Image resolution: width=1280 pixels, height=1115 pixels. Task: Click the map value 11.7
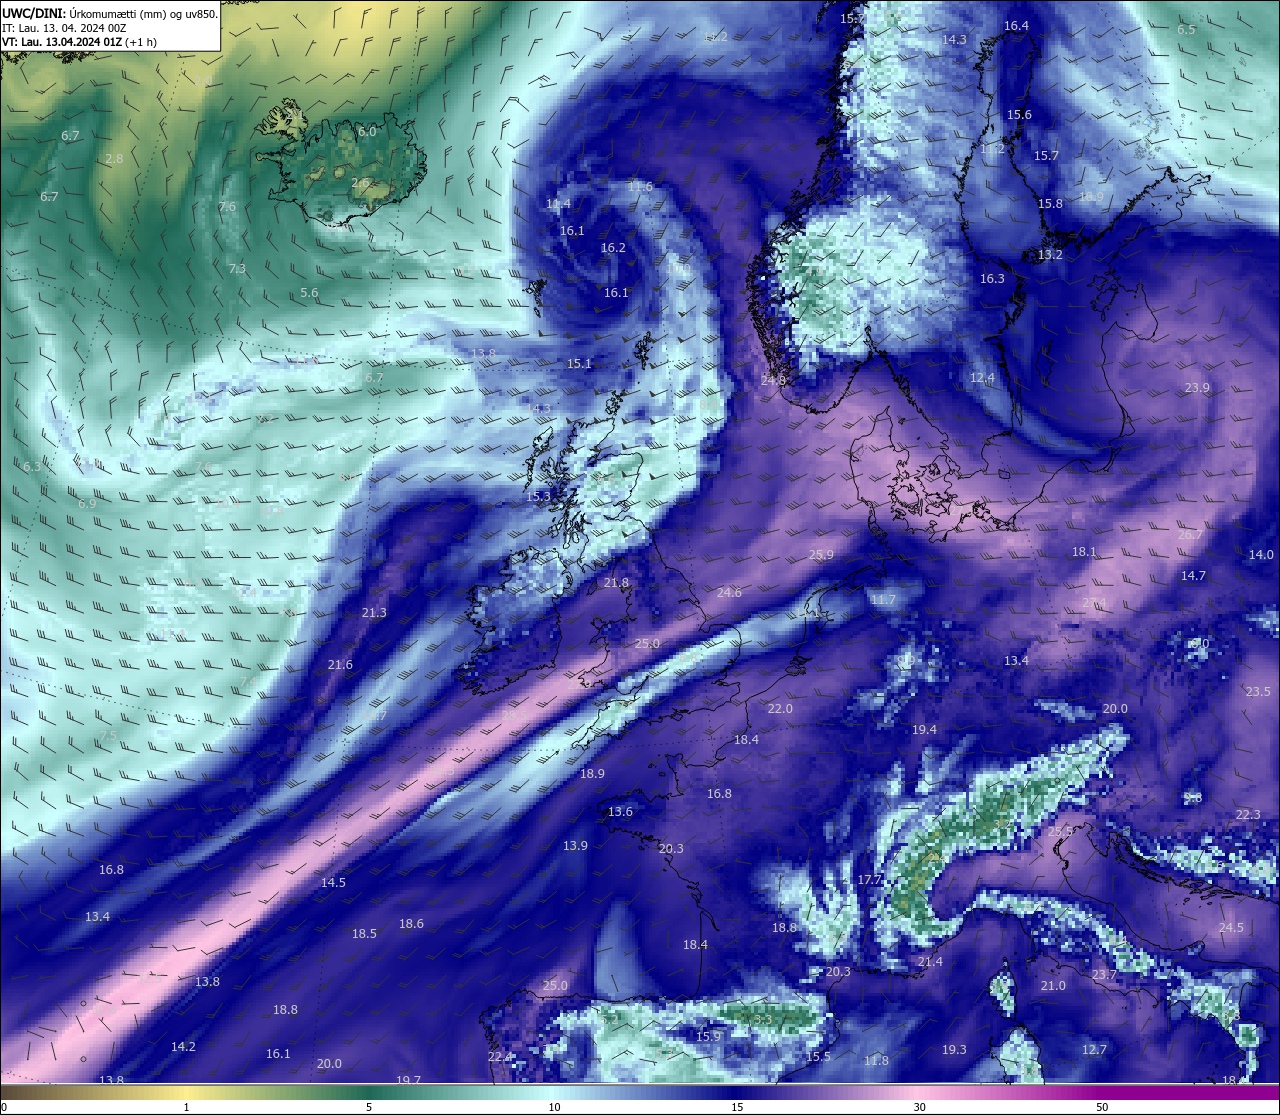(x=883, y=600)
